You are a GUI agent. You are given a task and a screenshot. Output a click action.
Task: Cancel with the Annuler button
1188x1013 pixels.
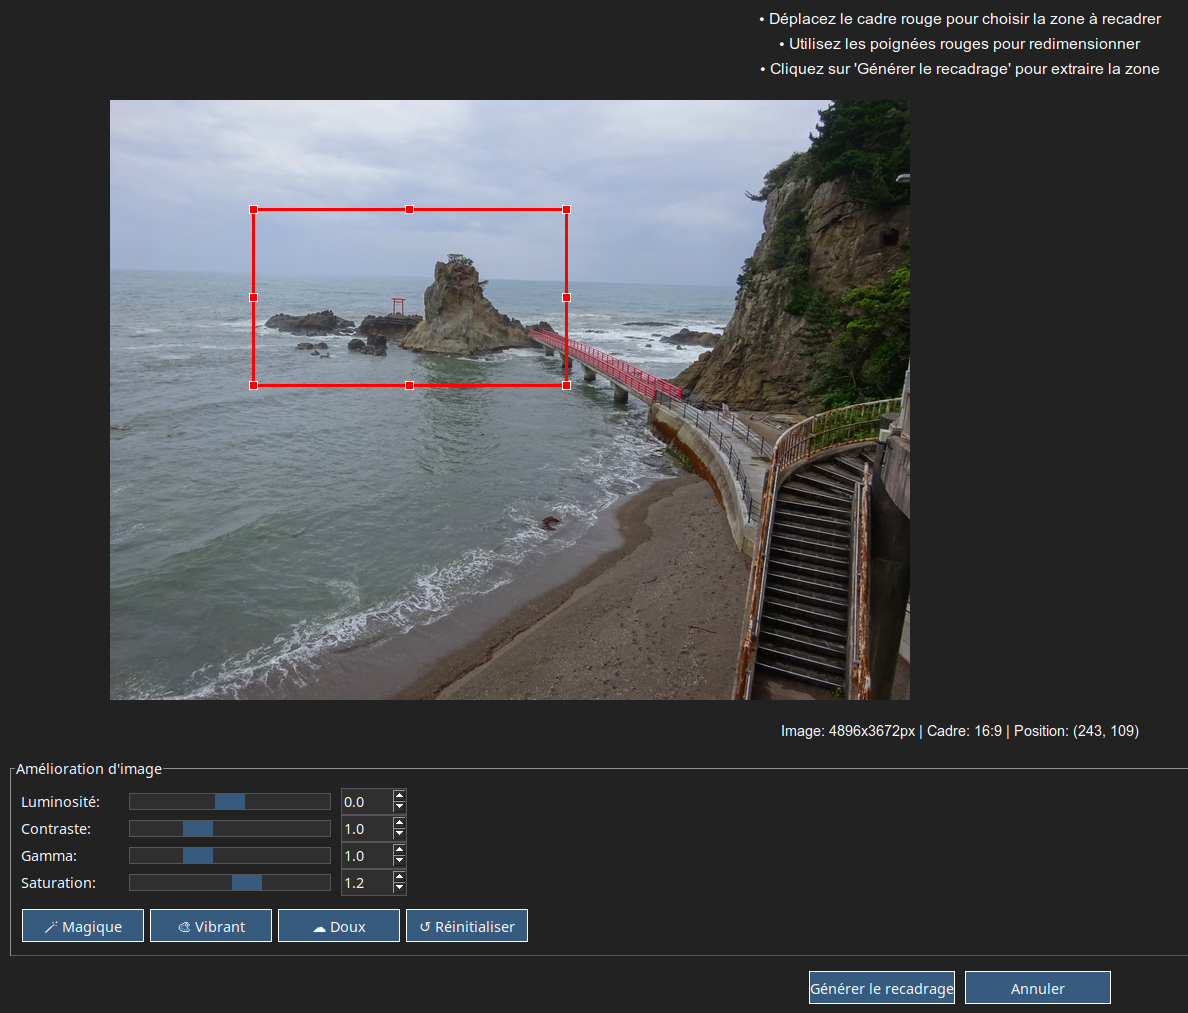[x=1037, y=988]
